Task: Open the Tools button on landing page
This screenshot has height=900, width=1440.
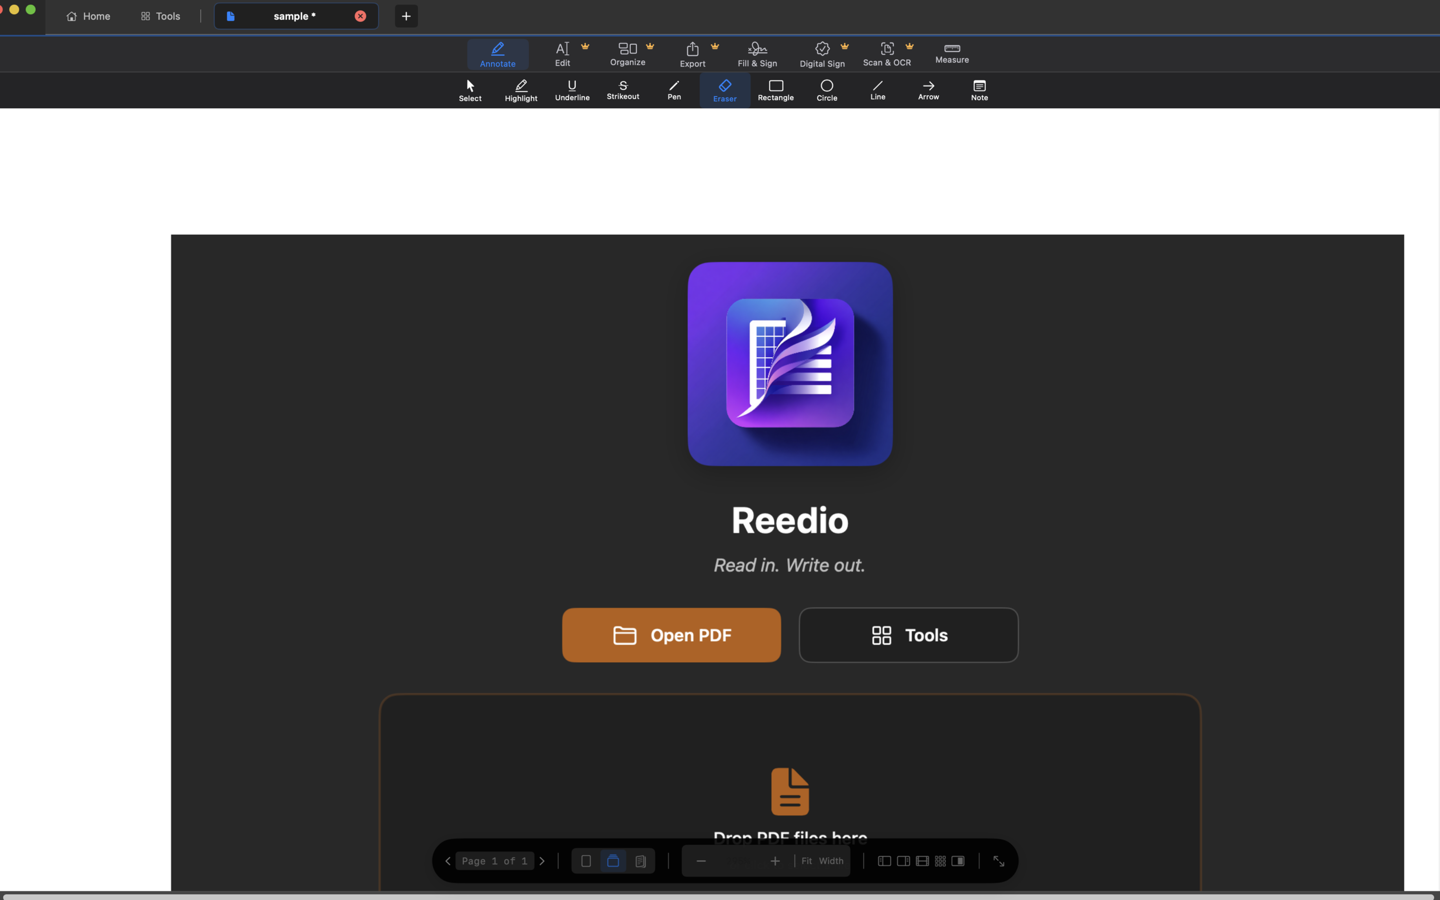Action: click(908, 635)
